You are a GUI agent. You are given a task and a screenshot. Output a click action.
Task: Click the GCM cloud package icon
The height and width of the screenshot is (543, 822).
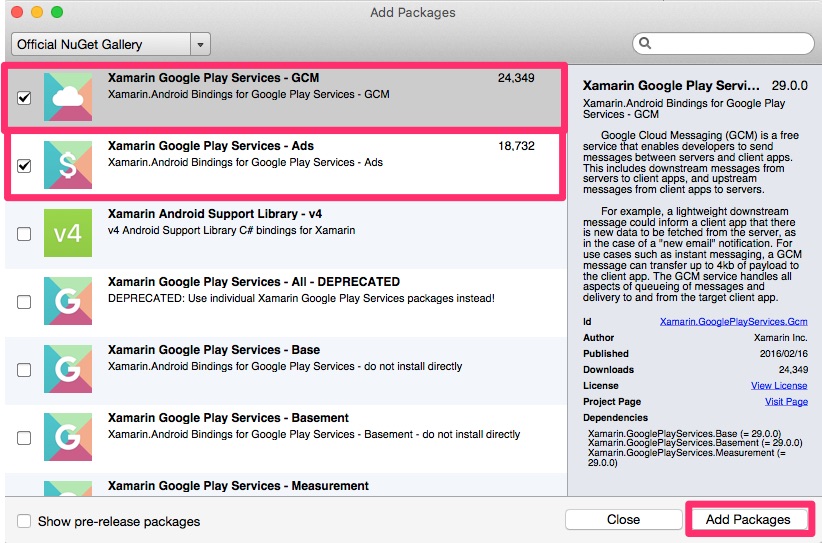click(x=68, y=97)
